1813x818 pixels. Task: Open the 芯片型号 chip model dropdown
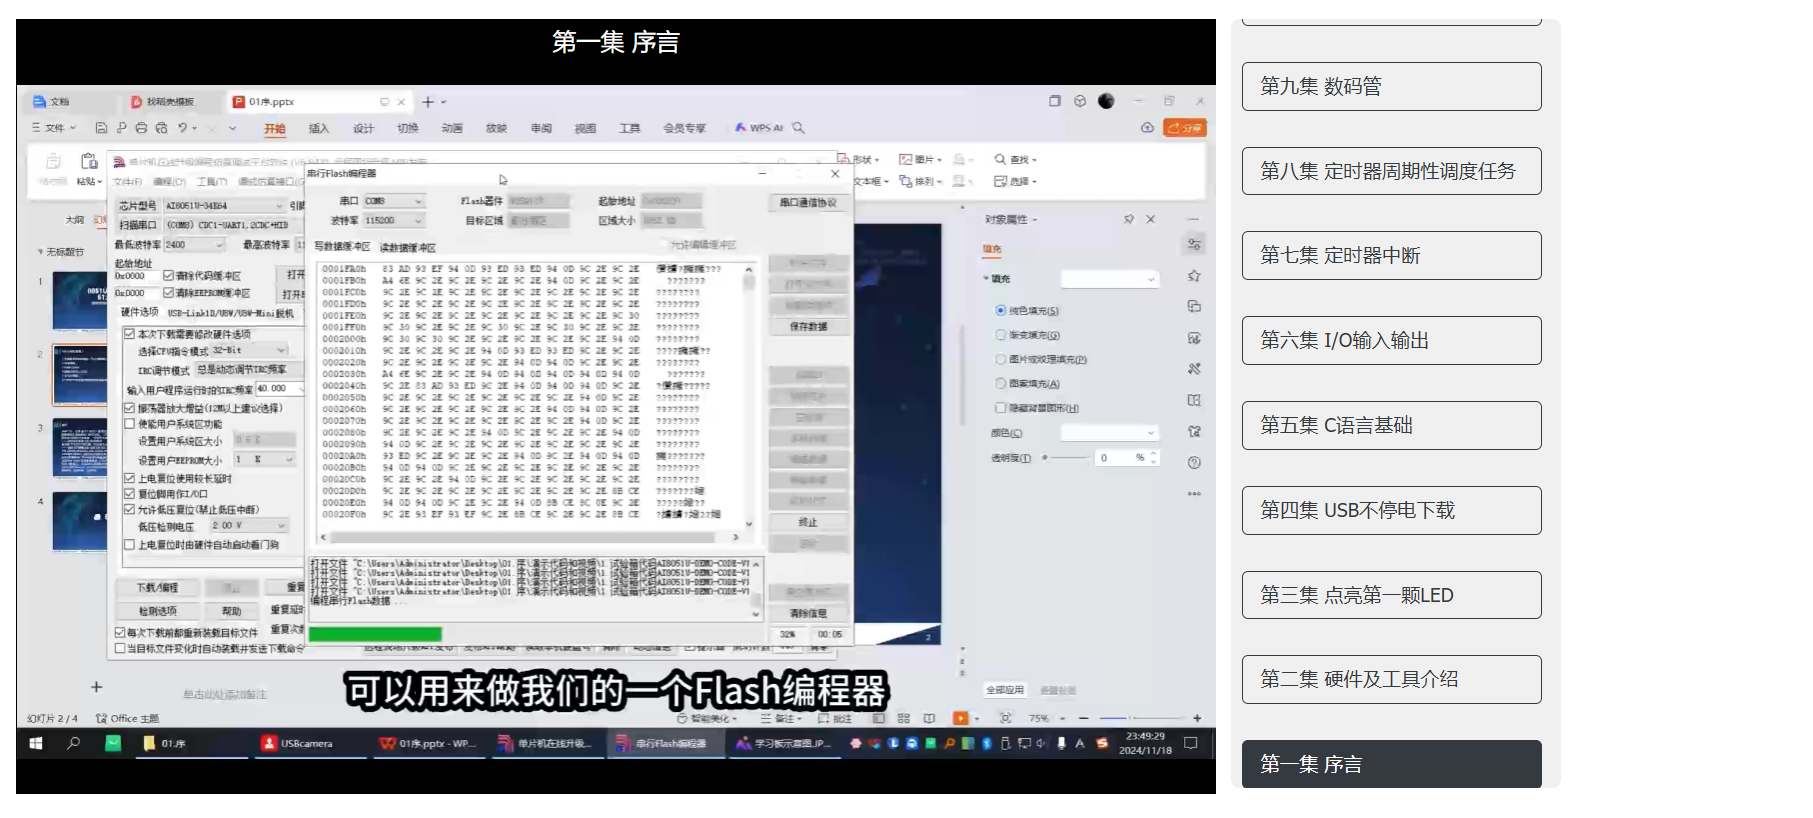[x=224, y=206]
